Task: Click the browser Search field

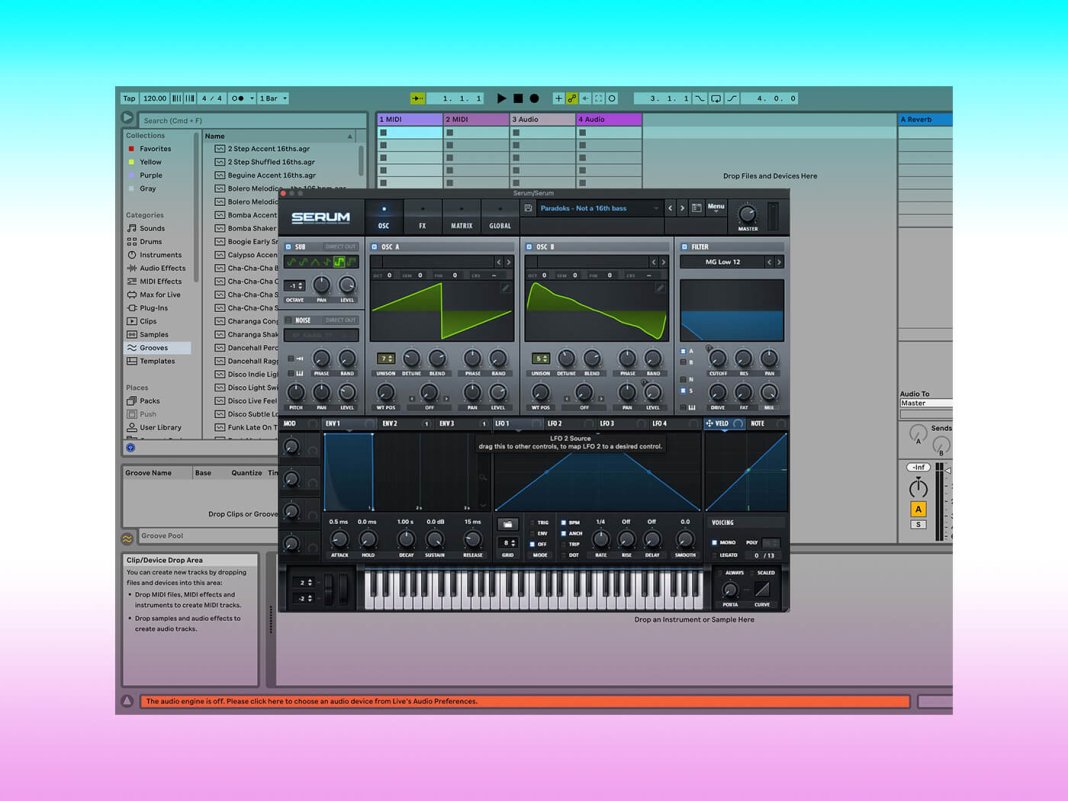Action: [x=252, y=121]
